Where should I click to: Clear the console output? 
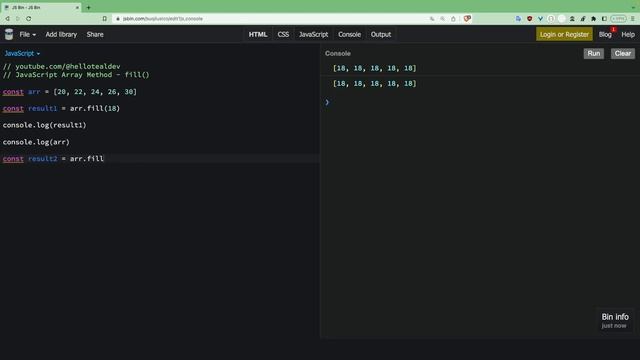tap(622, 53)
